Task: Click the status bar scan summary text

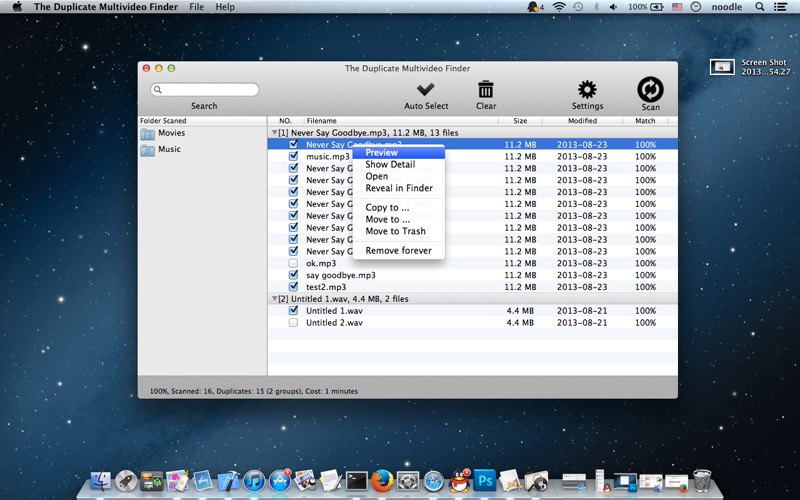Action: pos(254,391)
